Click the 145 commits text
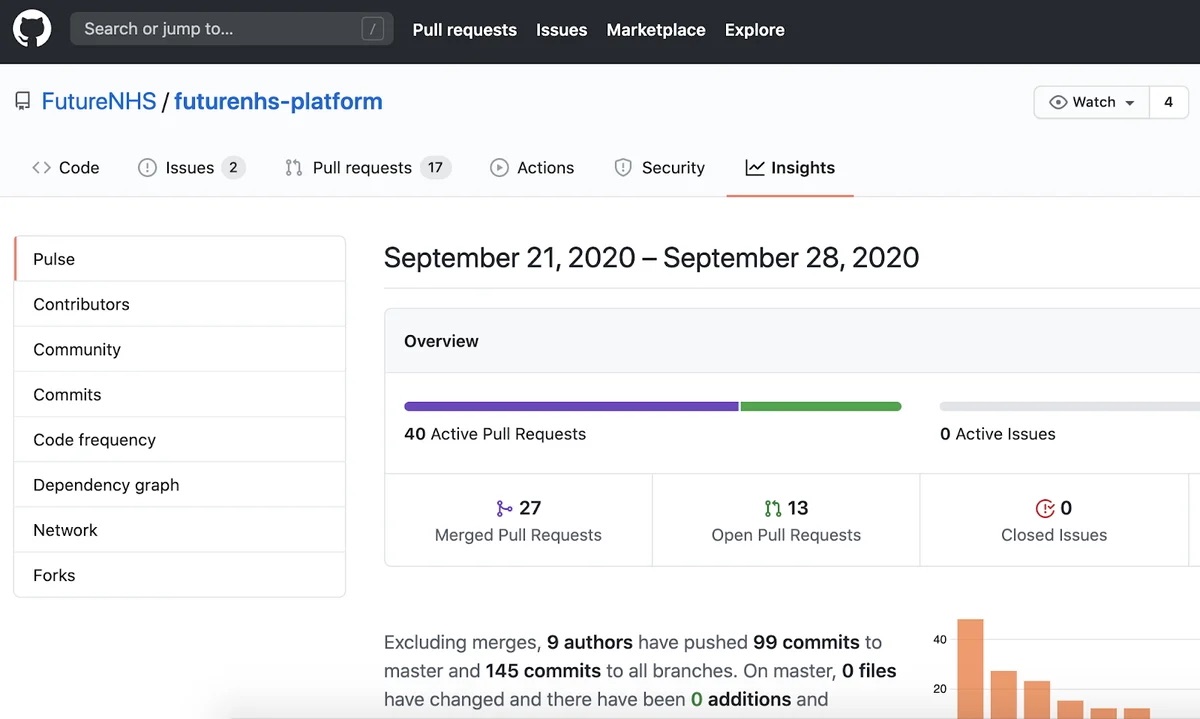1200x719 pixels. coord(543,671)
